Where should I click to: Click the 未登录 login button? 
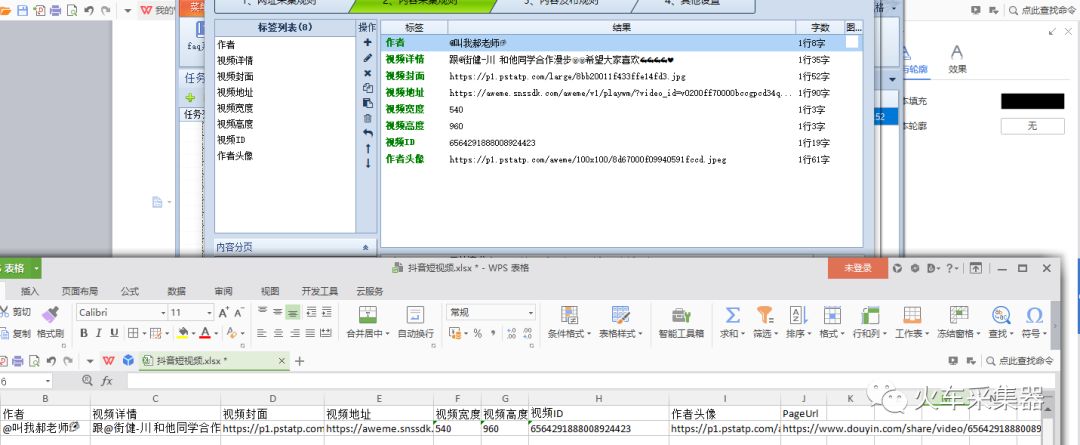pos(858,269)
